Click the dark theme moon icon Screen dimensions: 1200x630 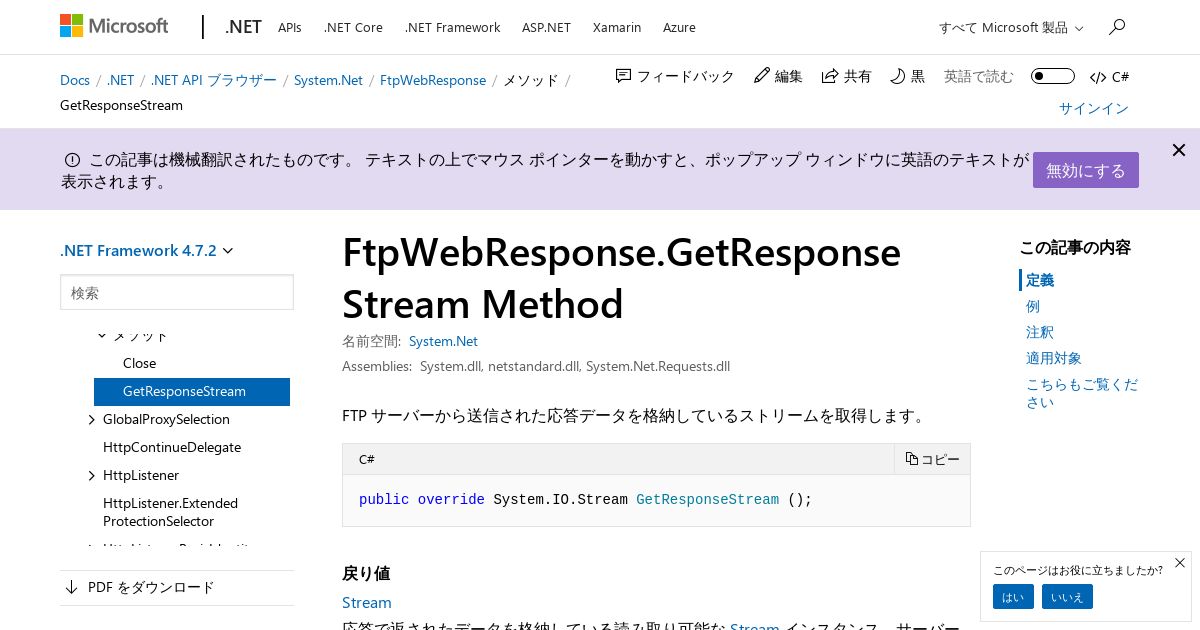(x=897, y=76)
